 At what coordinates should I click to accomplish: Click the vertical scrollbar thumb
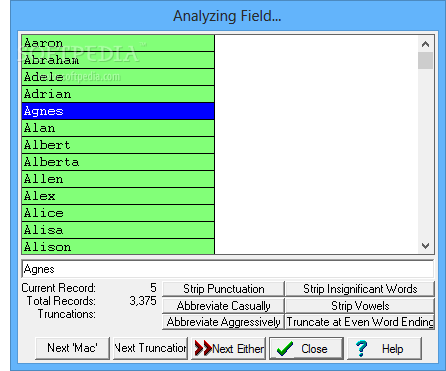[425, 60]
